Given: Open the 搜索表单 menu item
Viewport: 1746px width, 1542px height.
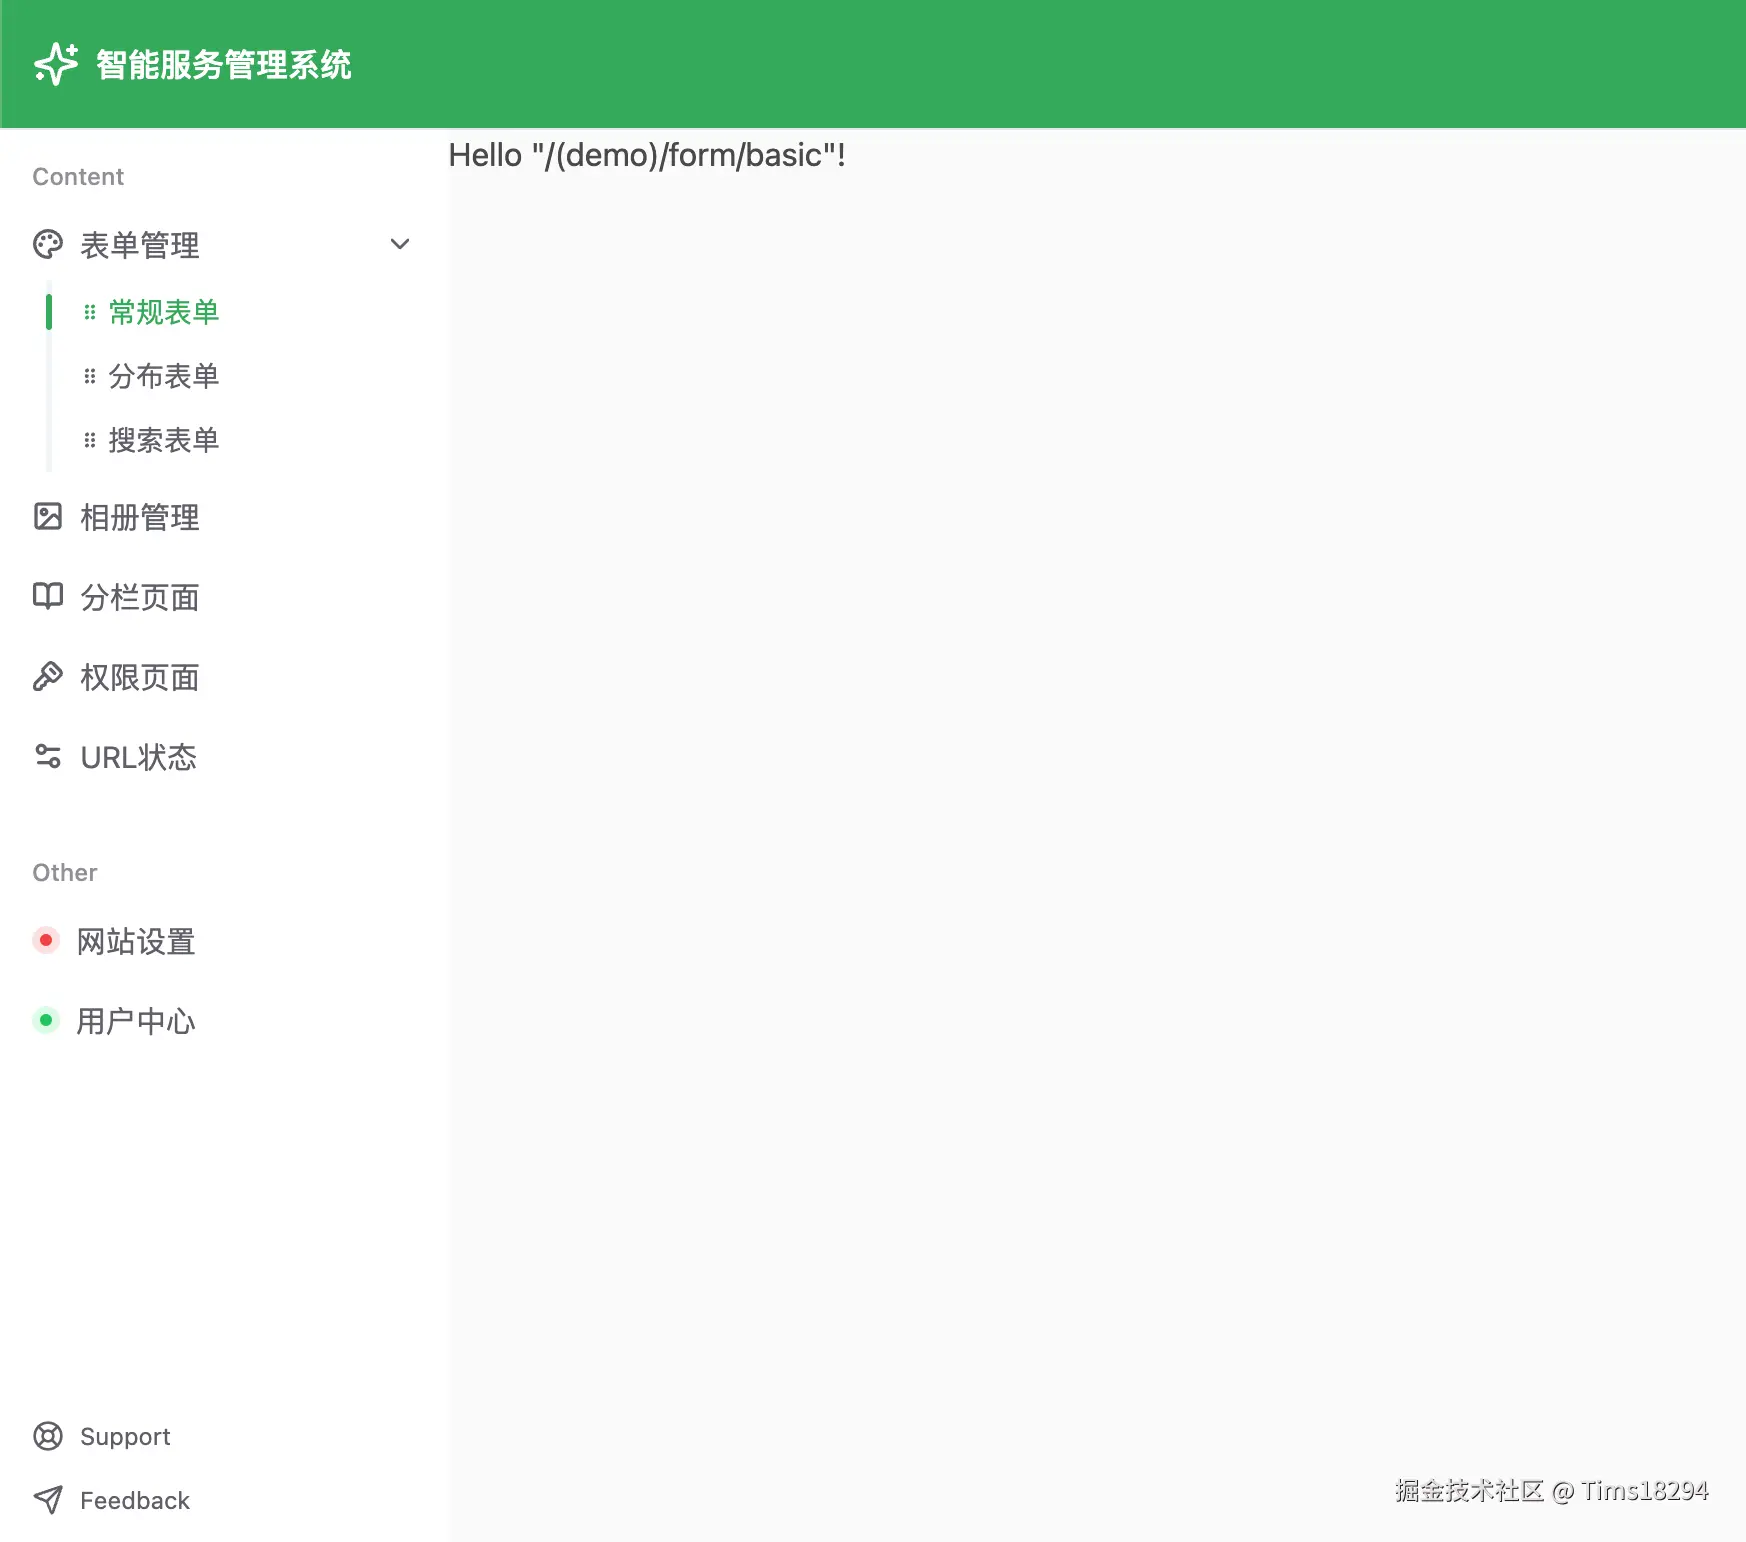Looking at the screenshot, I should 165,440.
